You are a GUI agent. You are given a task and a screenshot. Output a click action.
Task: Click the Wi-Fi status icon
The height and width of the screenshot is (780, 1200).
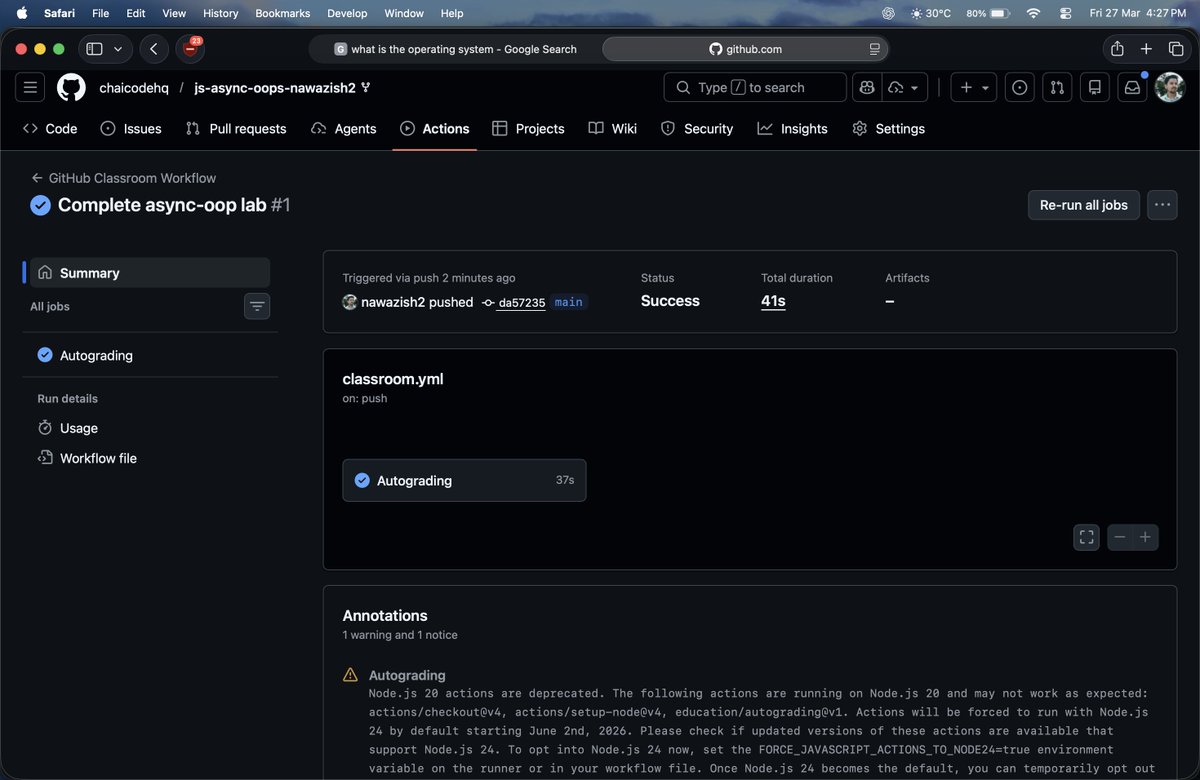pyautogui.click(x=1033, y=13)
